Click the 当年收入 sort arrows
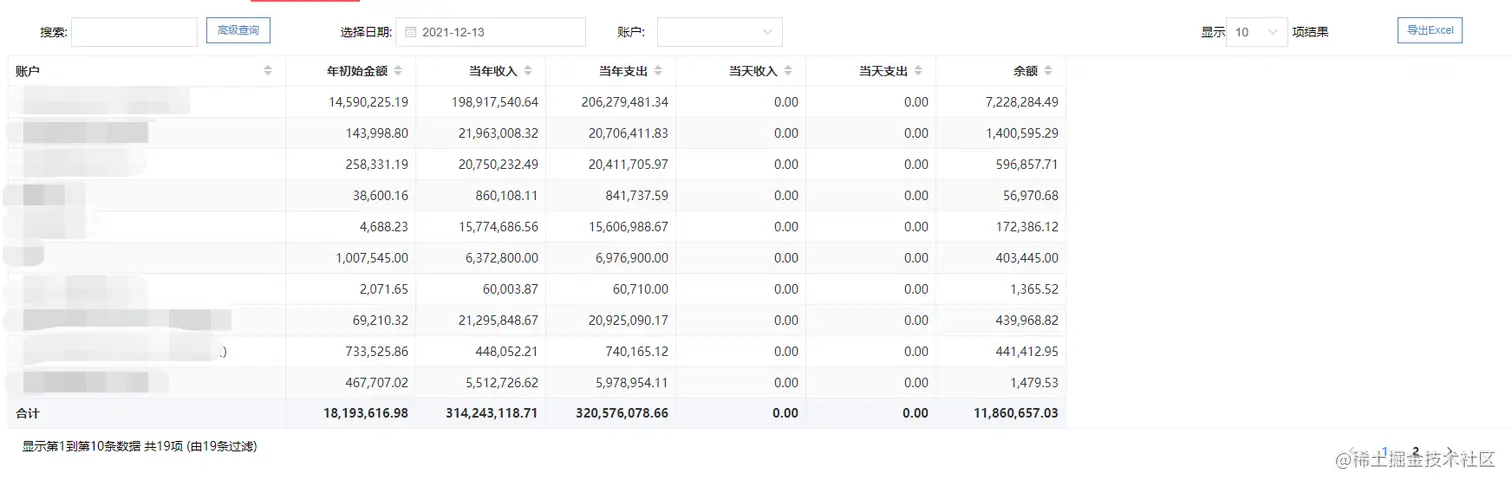The image size is (1512, 486). pyautogui.click(x=528, y=71)
